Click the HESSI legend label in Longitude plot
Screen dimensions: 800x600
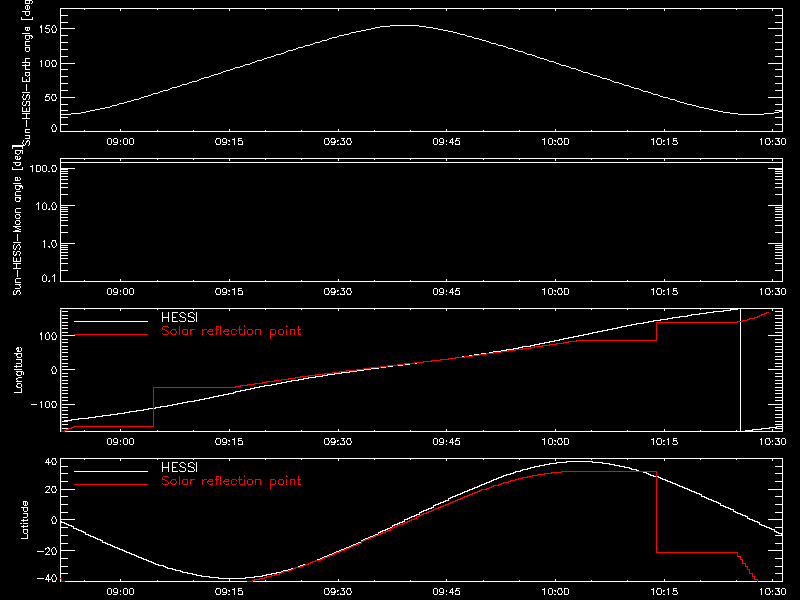click(x=179, y=317)
